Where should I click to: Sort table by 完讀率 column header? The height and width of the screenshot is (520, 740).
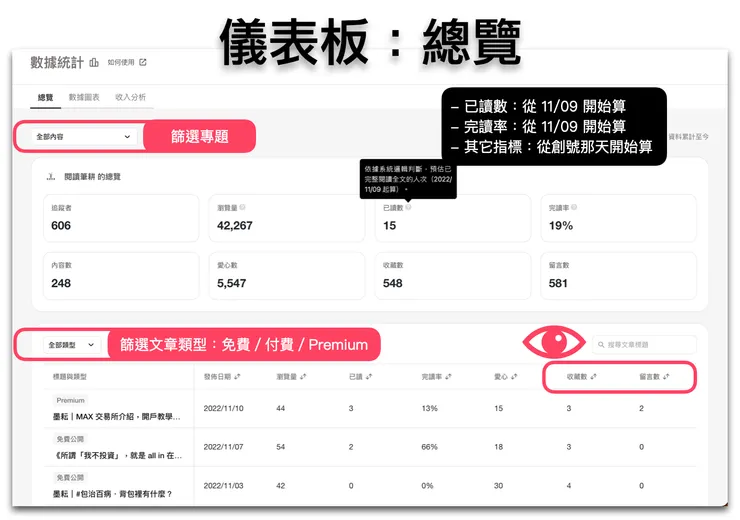click(x=437, y=377)
